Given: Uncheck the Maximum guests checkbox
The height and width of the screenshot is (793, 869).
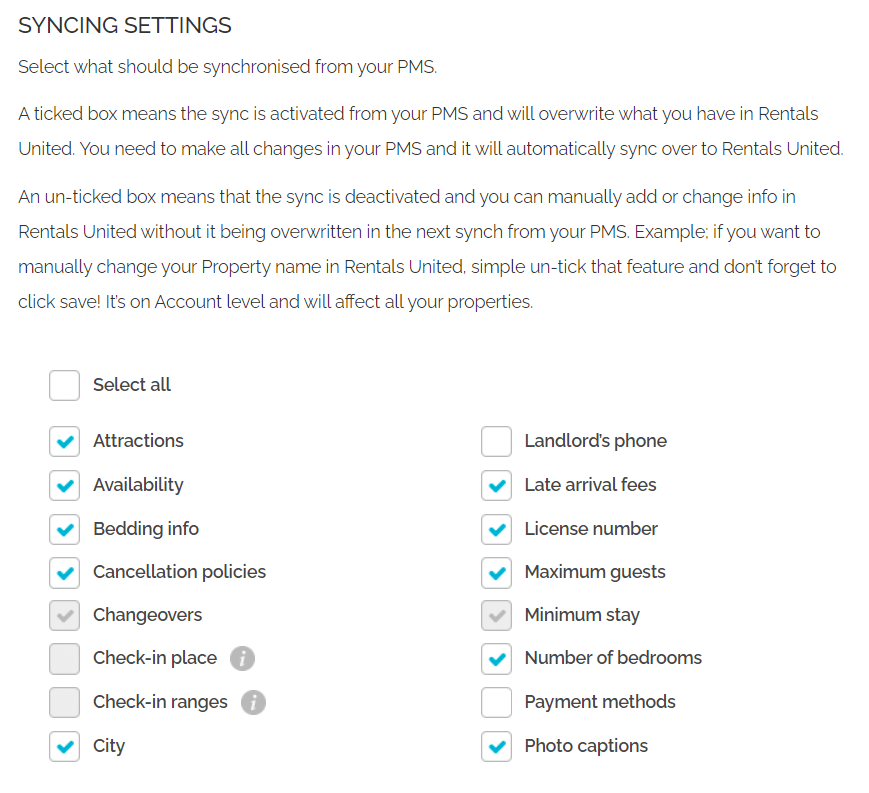Looking at the screenshot, I should 496,573.
